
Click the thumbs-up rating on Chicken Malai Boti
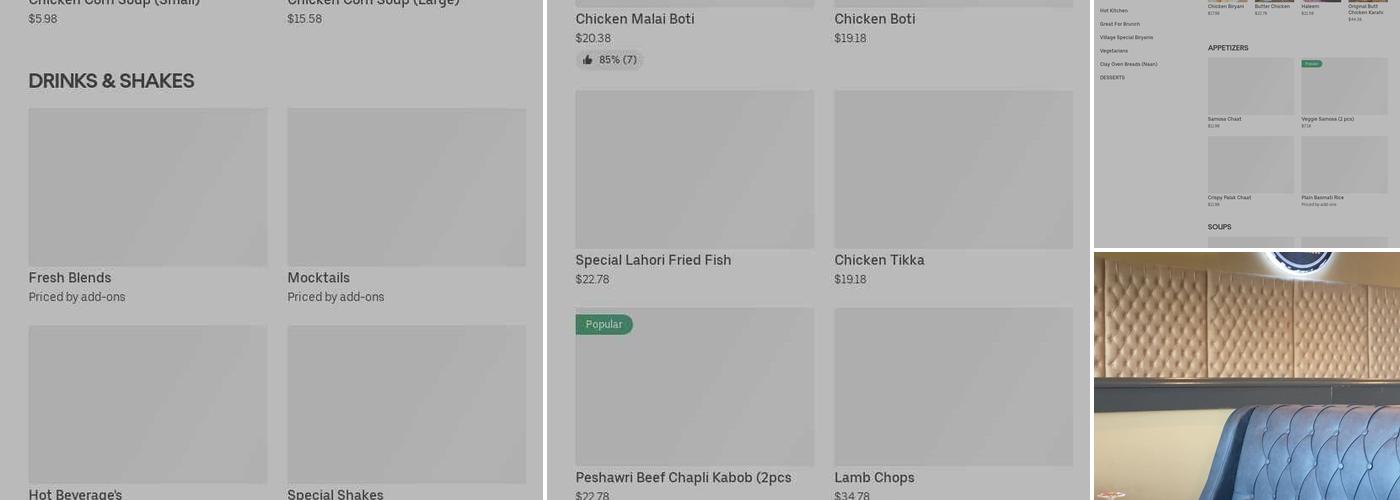[x=609, y=60]
